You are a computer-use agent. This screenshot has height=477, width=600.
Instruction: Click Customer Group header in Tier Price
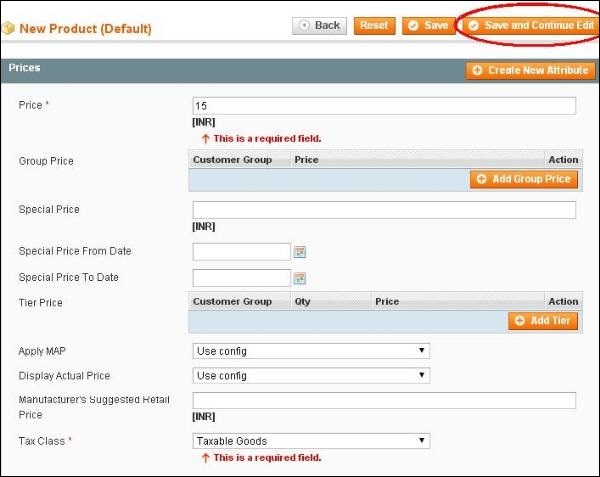click(x=232, y=301)
